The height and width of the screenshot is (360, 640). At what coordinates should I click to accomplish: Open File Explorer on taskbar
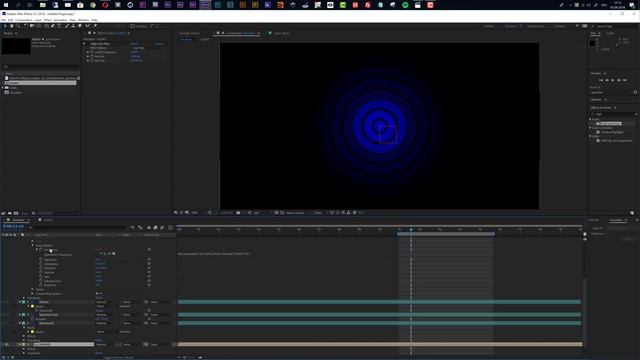pos(42,5)
